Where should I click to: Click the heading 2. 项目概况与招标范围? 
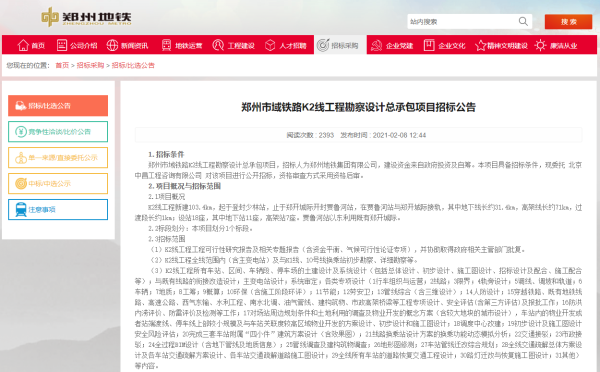pyautogui.click(x=184, y=186)
